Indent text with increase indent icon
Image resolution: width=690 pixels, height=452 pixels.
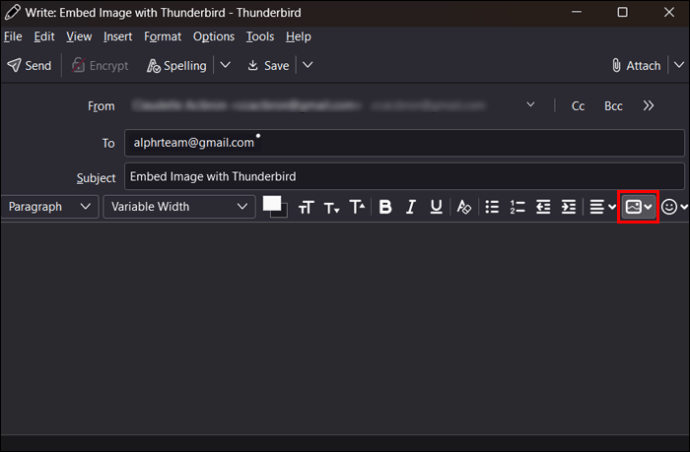tap(569, 207)
